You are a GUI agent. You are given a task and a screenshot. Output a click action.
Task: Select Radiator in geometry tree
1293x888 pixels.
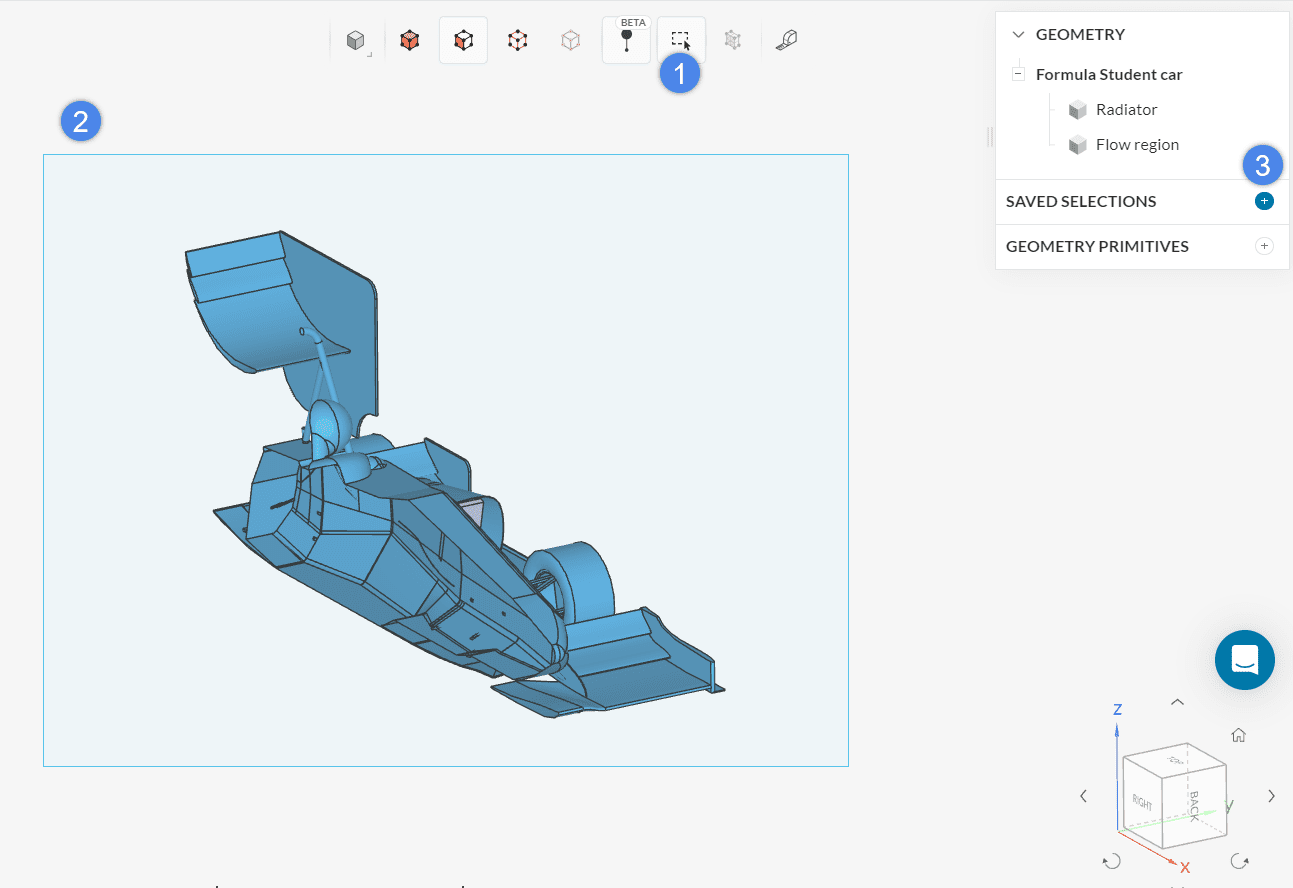tap(1126, 110)
